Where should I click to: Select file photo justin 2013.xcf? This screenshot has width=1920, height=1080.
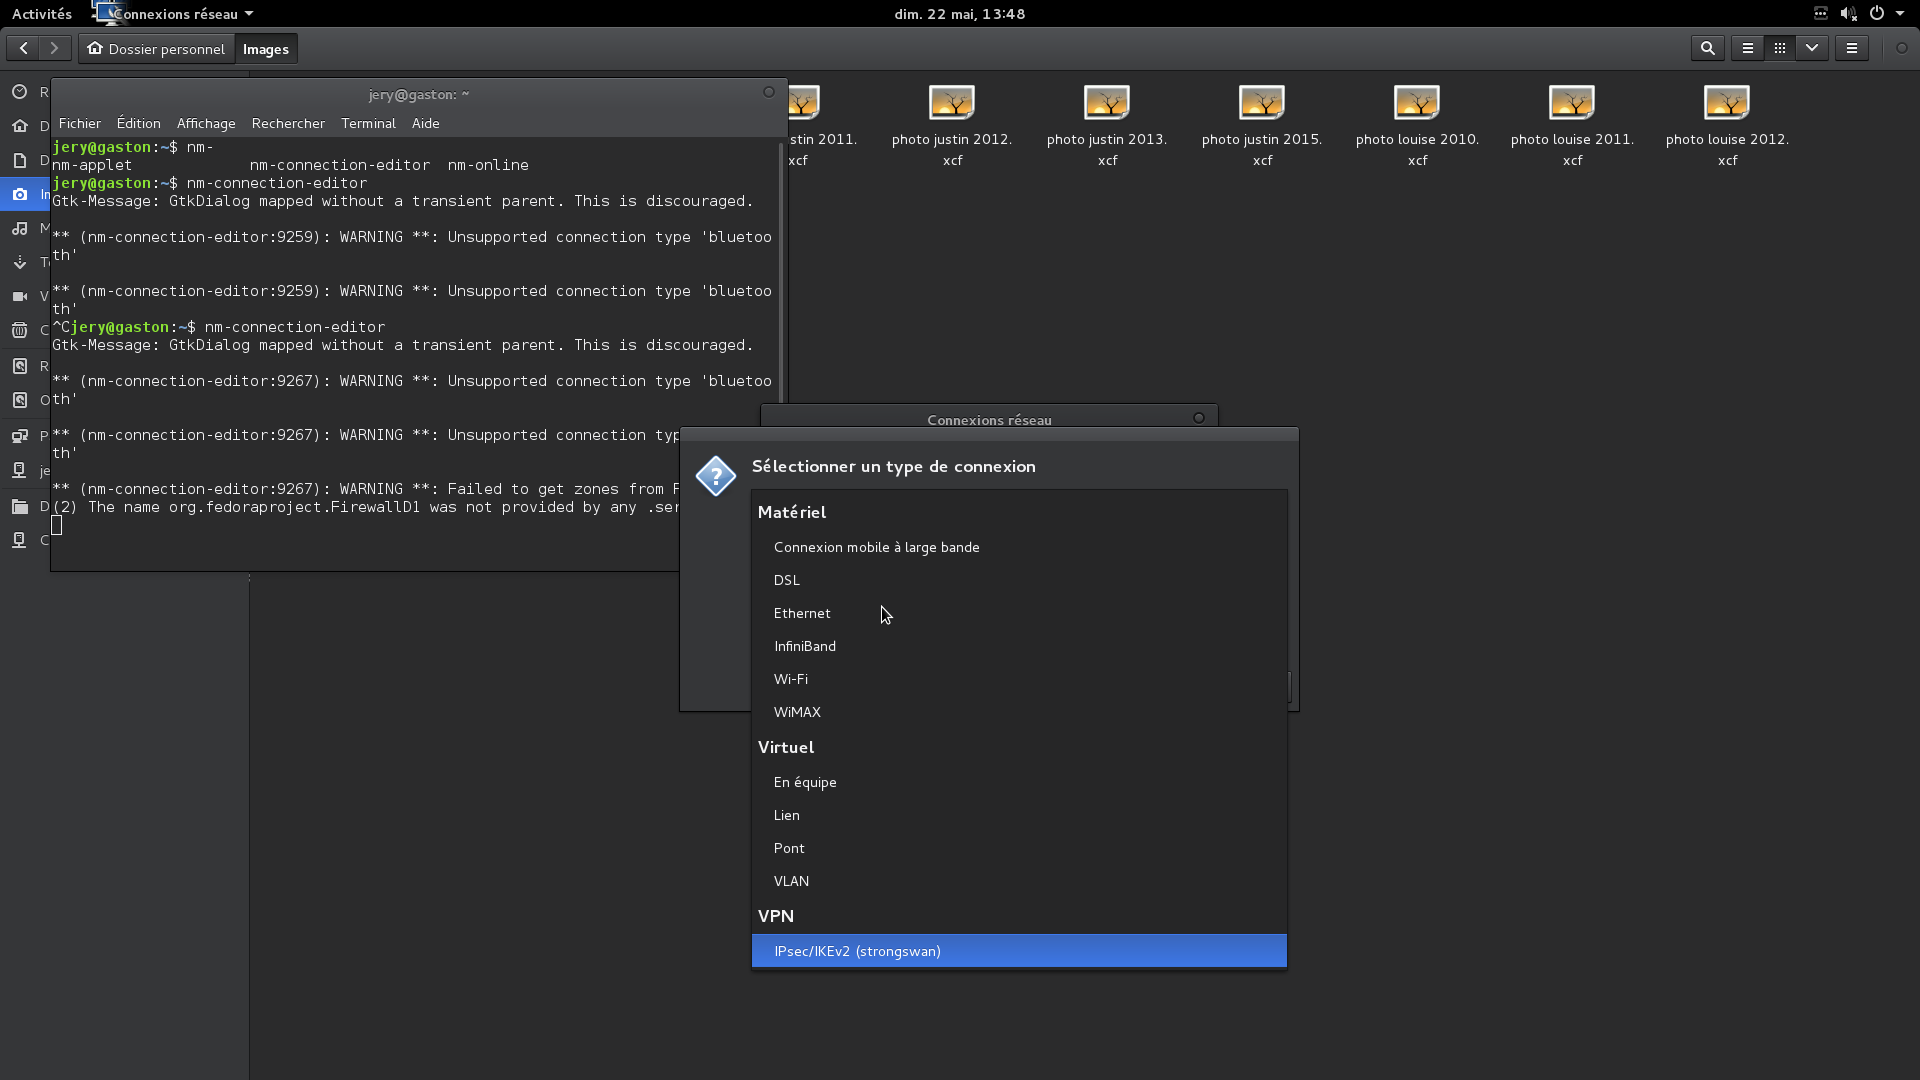point(1107,125)
